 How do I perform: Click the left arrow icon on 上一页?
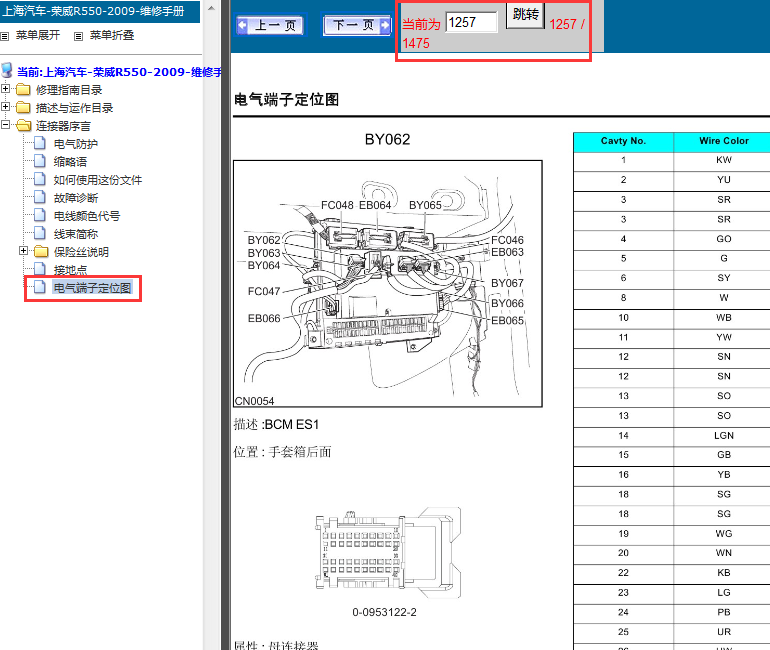[243, 25]
